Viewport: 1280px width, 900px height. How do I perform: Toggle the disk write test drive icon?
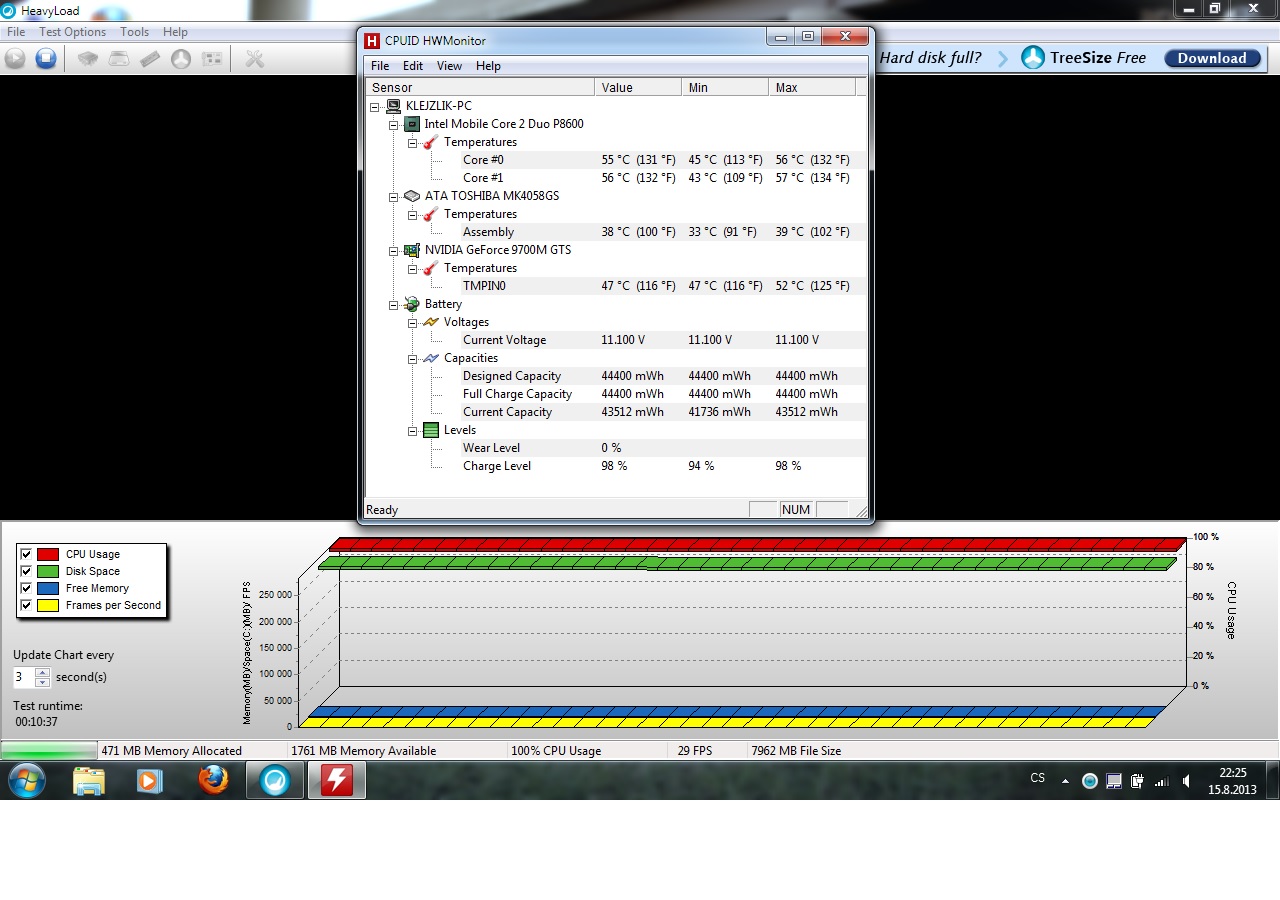[119, 59]
